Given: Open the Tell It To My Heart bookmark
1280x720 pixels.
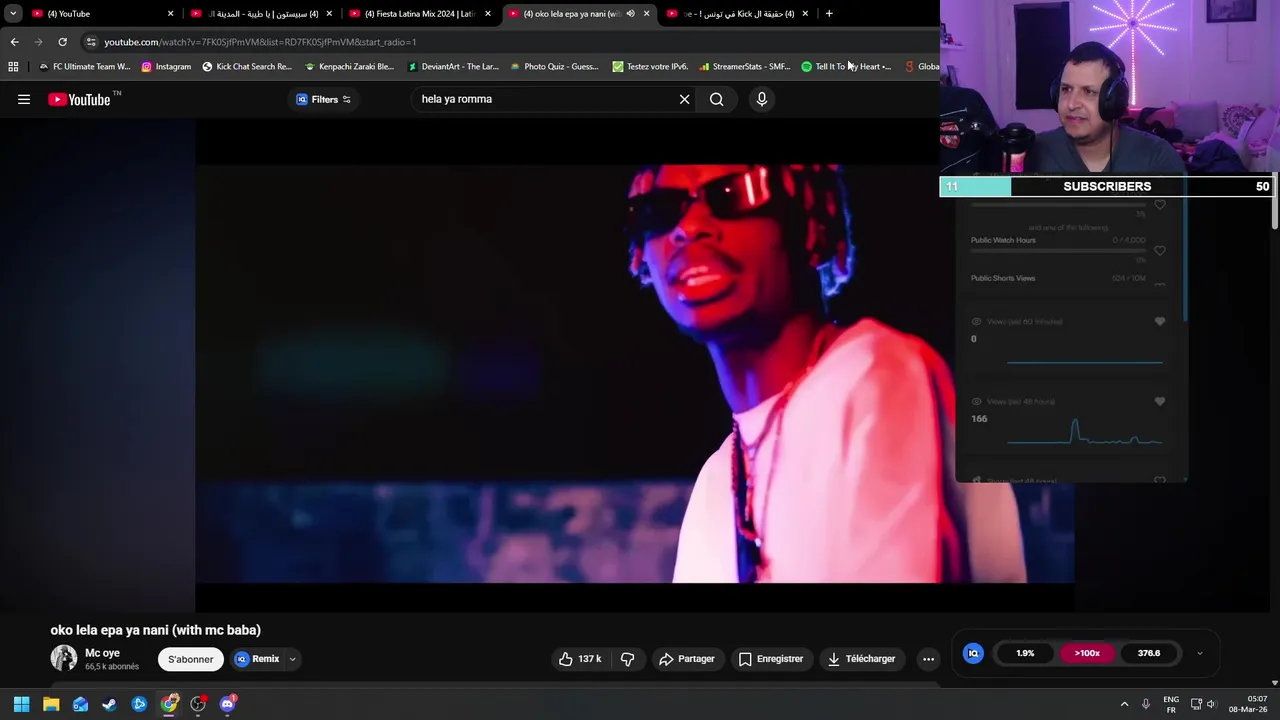Looking at the screenshot, I should click(846, 67).
